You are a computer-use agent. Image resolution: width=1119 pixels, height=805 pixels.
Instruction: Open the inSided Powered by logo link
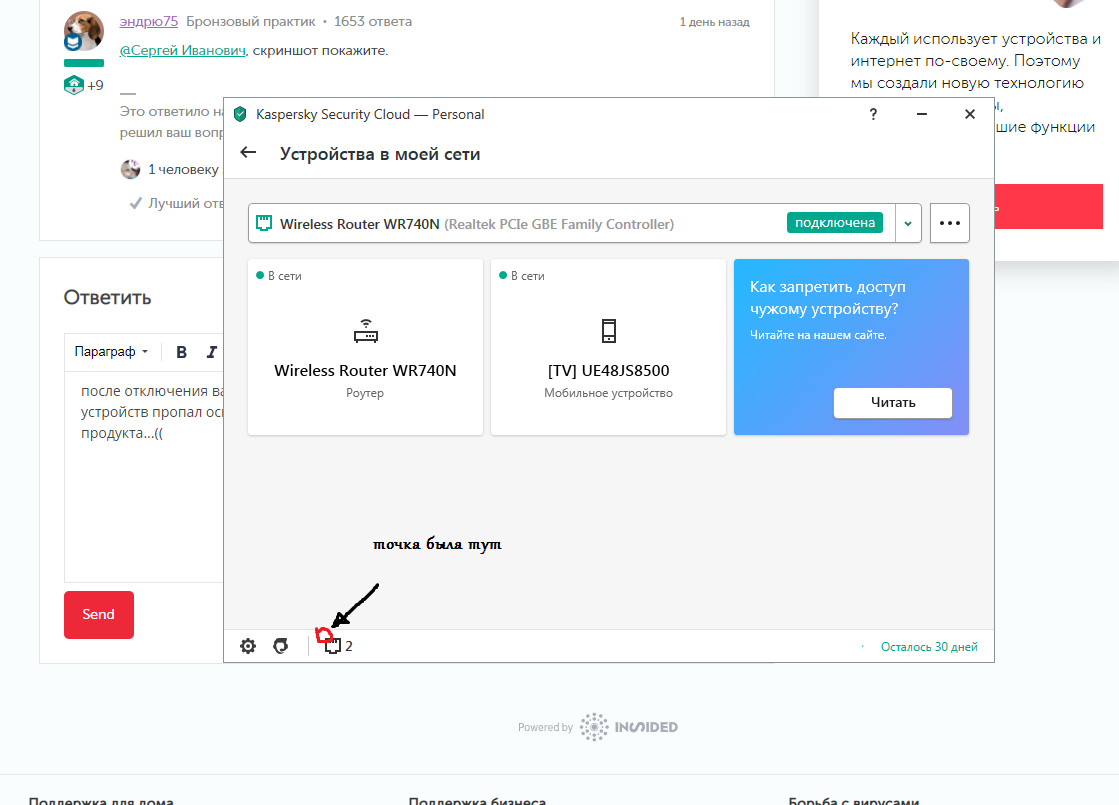598,726
